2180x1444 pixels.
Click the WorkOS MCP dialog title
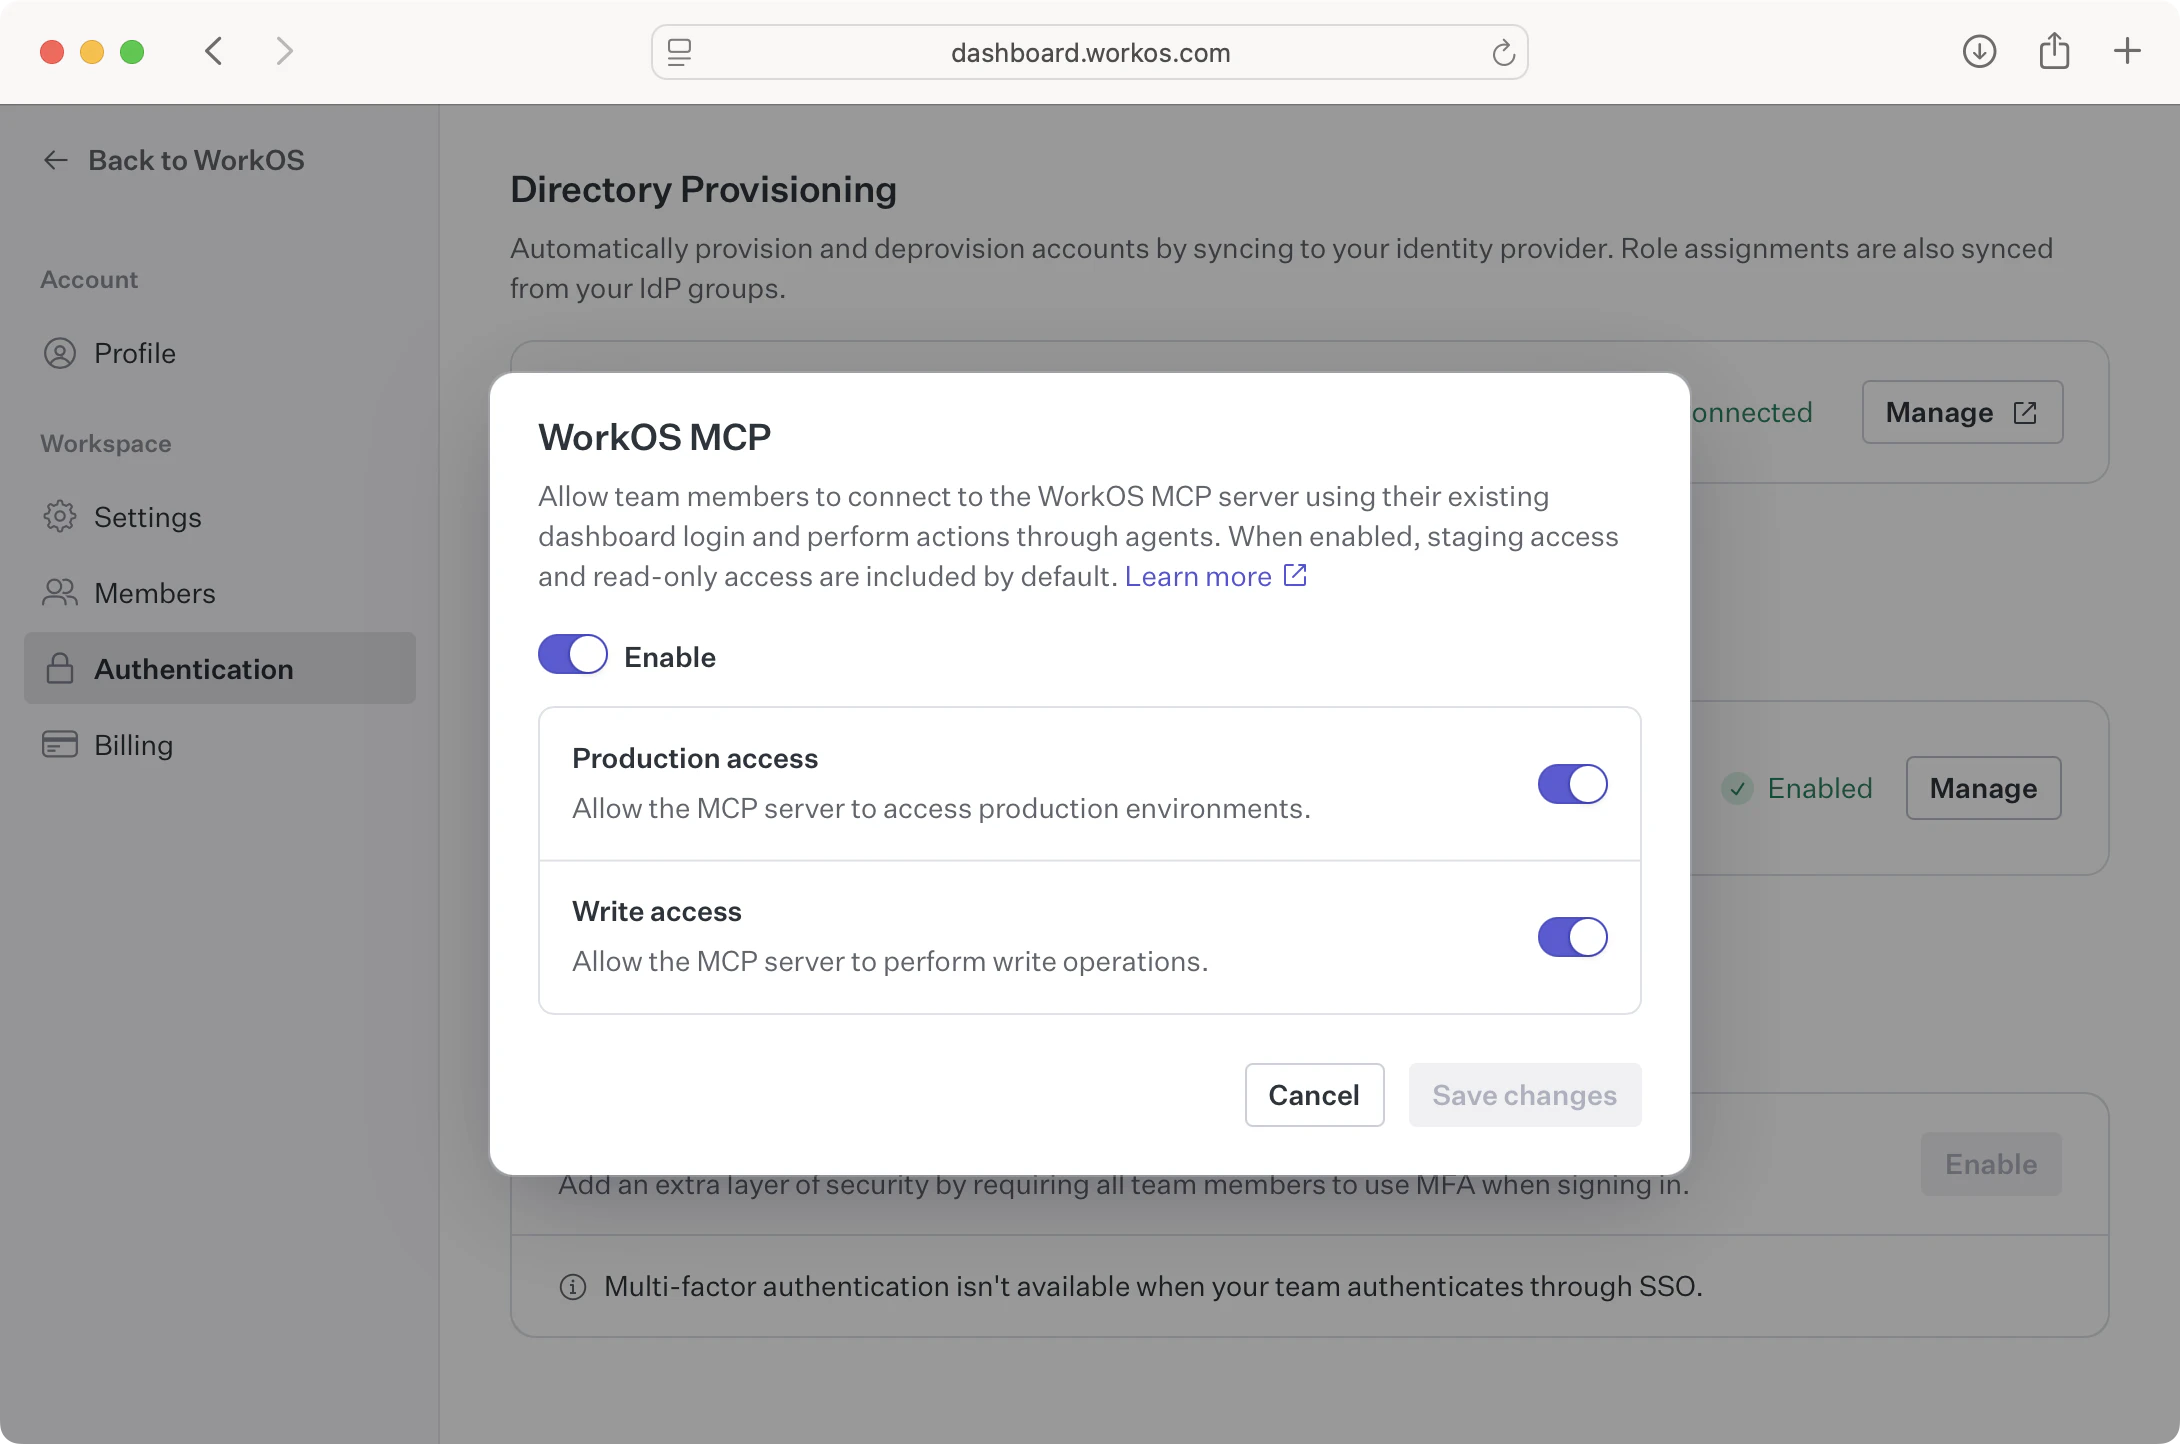(x=654, y=438)
